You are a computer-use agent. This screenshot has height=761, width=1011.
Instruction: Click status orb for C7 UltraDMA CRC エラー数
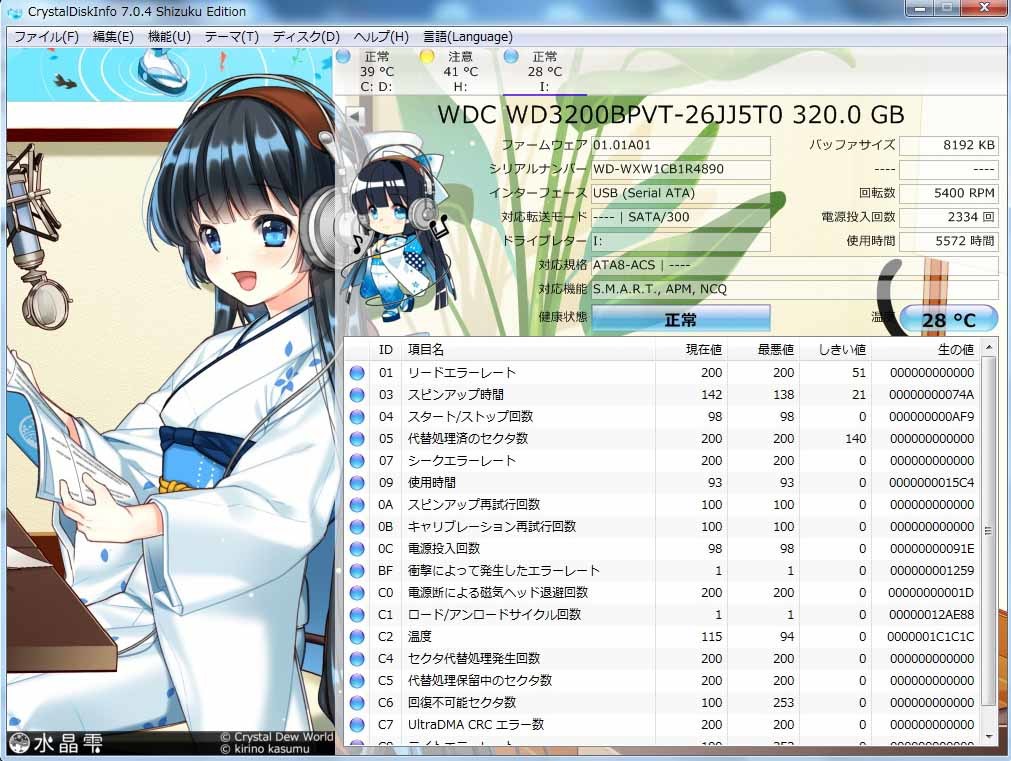357,724
